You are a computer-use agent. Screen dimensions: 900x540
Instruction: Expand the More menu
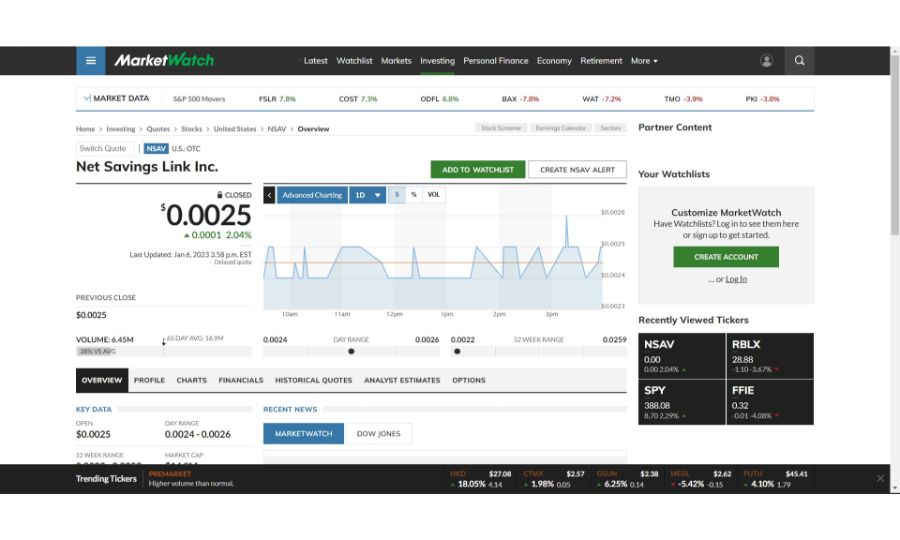point(644,60)
